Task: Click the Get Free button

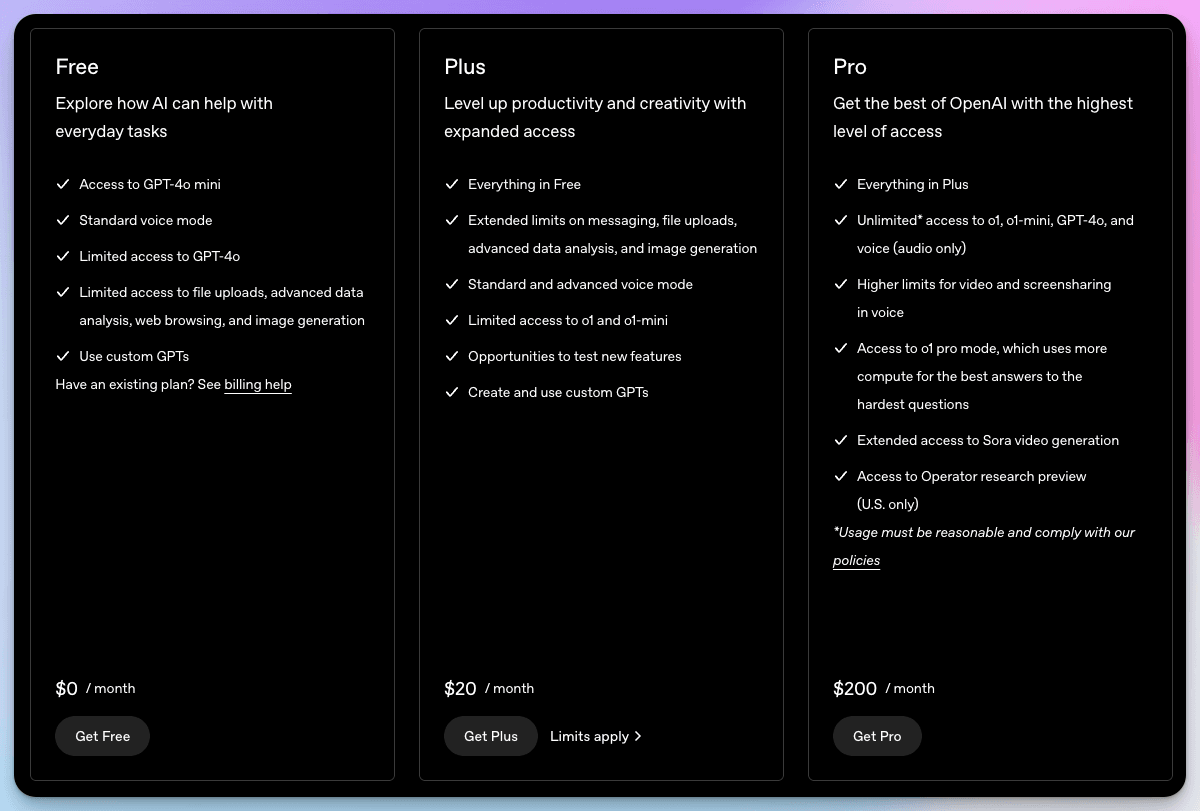Action: pyautogui.click(x=102, y=736)
